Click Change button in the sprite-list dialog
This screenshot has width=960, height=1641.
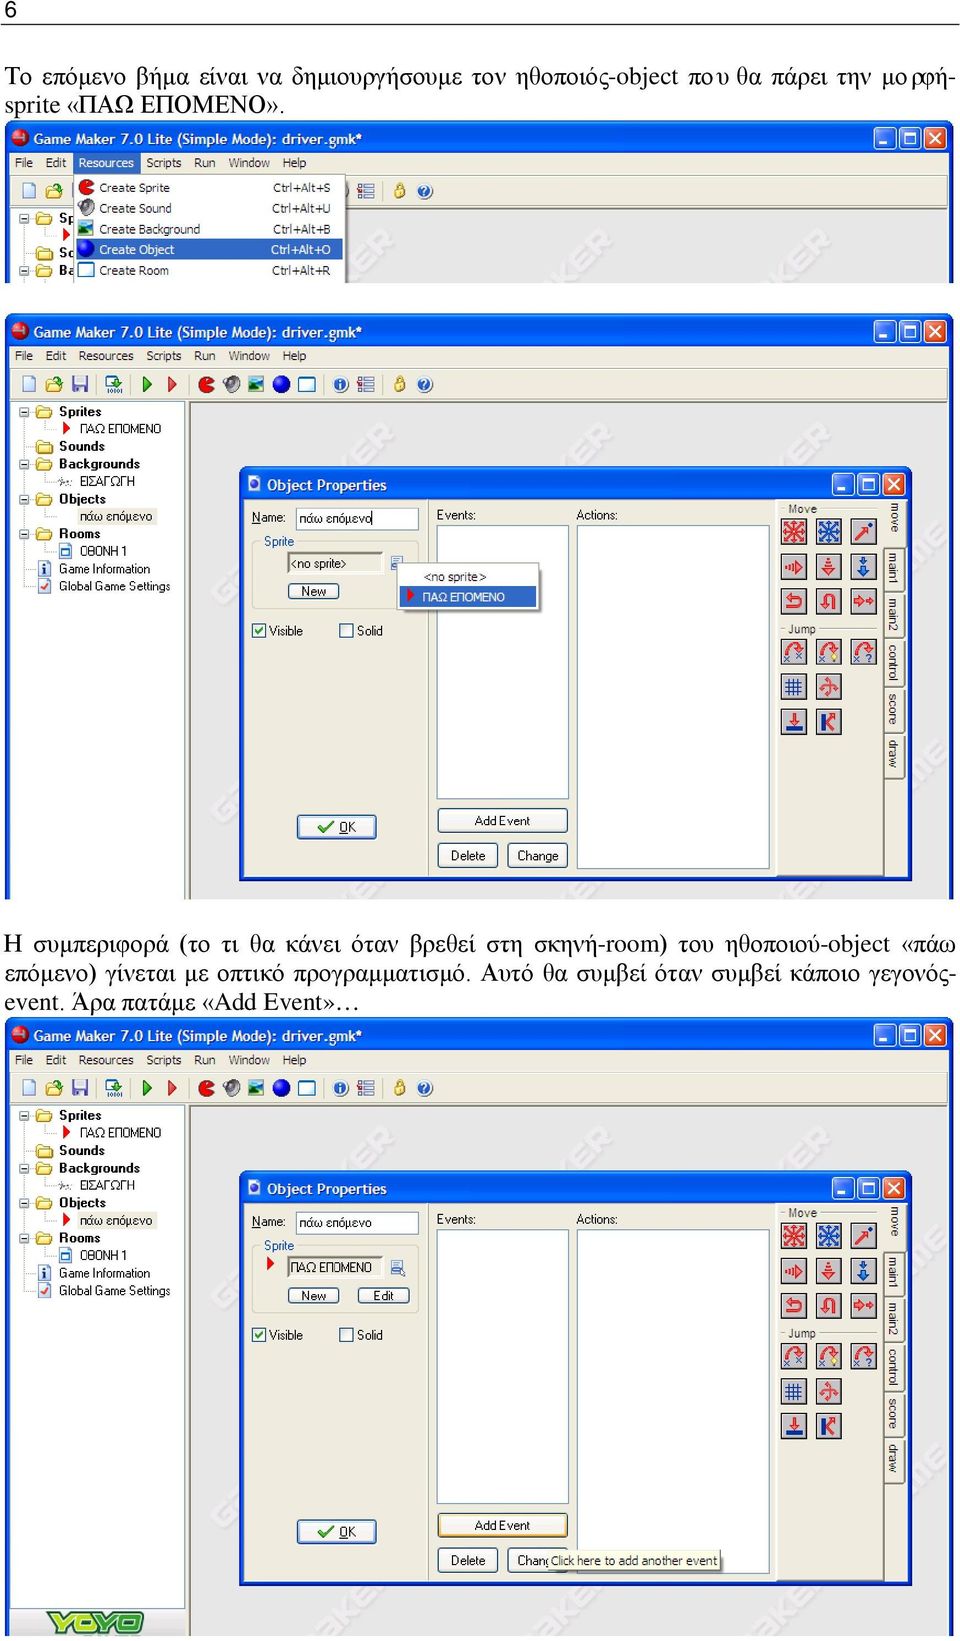(538, 856)
